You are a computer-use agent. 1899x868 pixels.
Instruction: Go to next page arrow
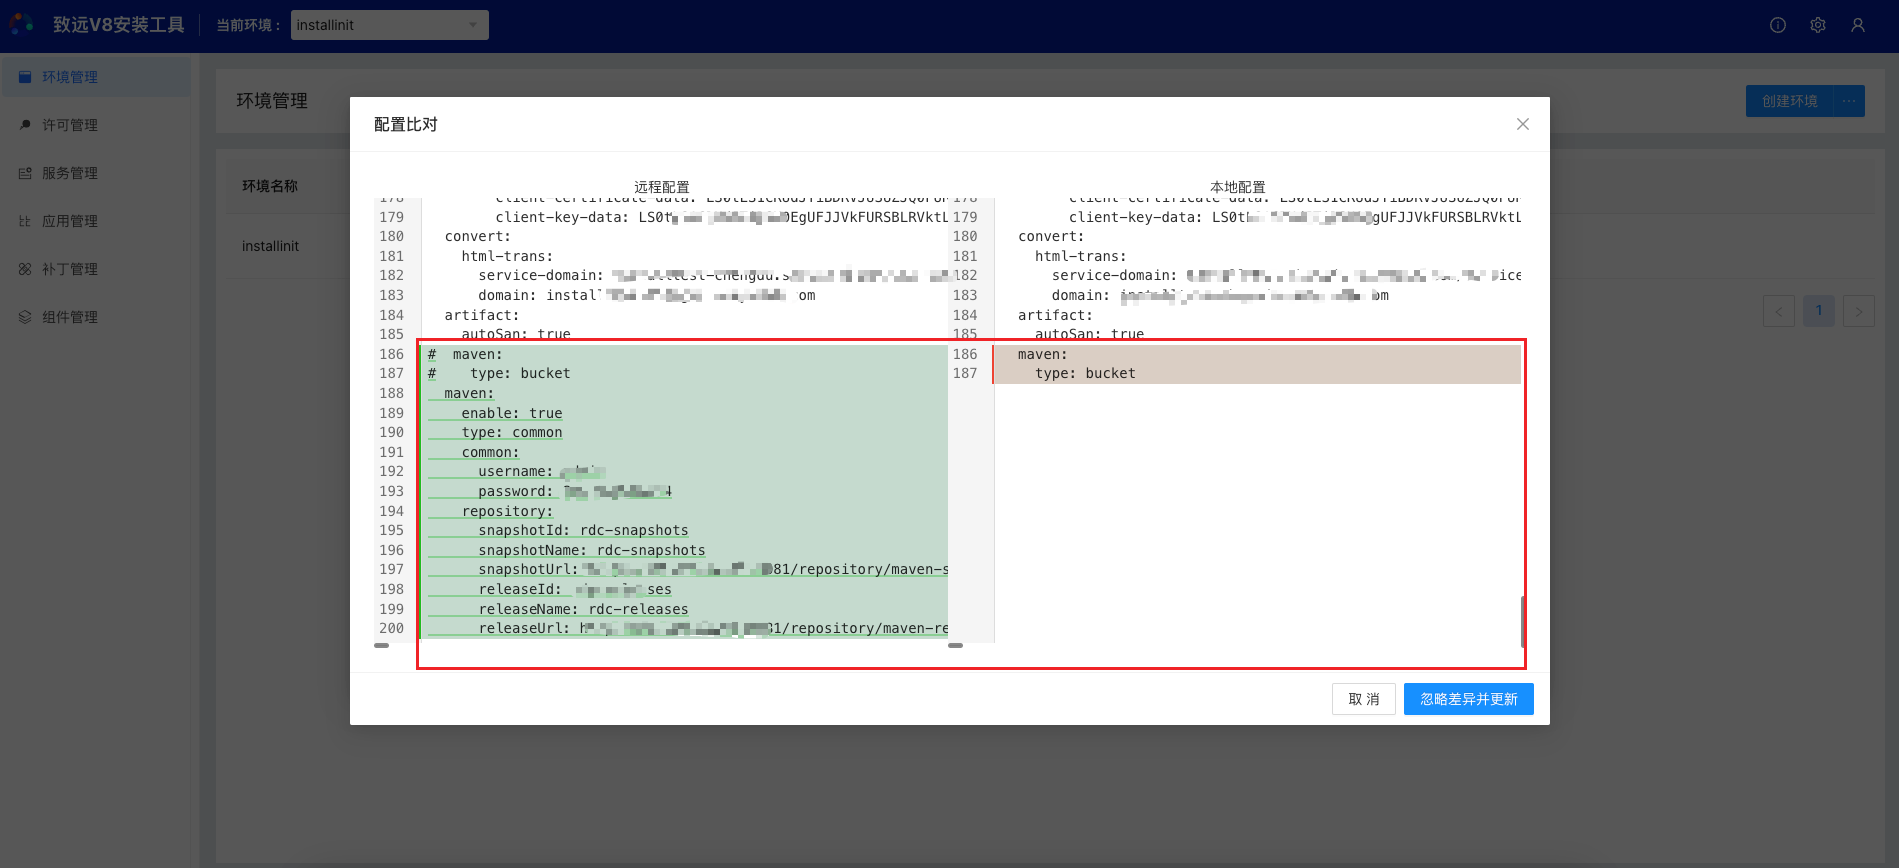tap(1859, 311)
